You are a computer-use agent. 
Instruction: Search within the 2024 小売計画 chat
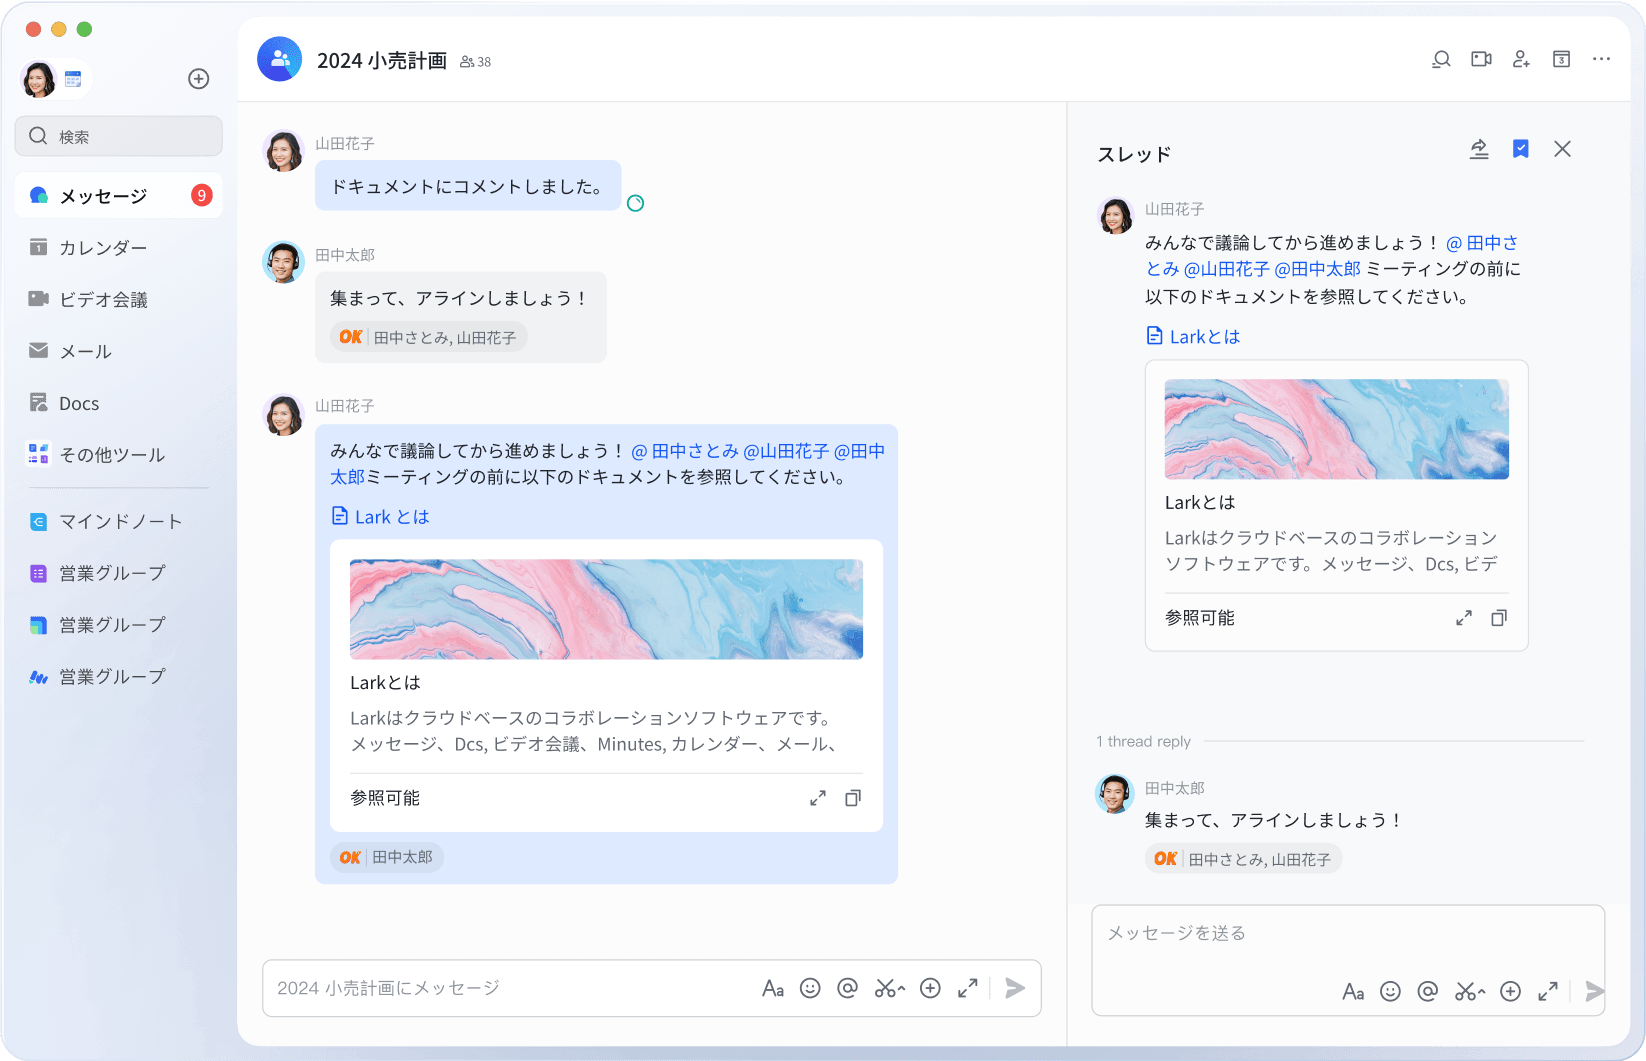click(x=1441, y=60)
